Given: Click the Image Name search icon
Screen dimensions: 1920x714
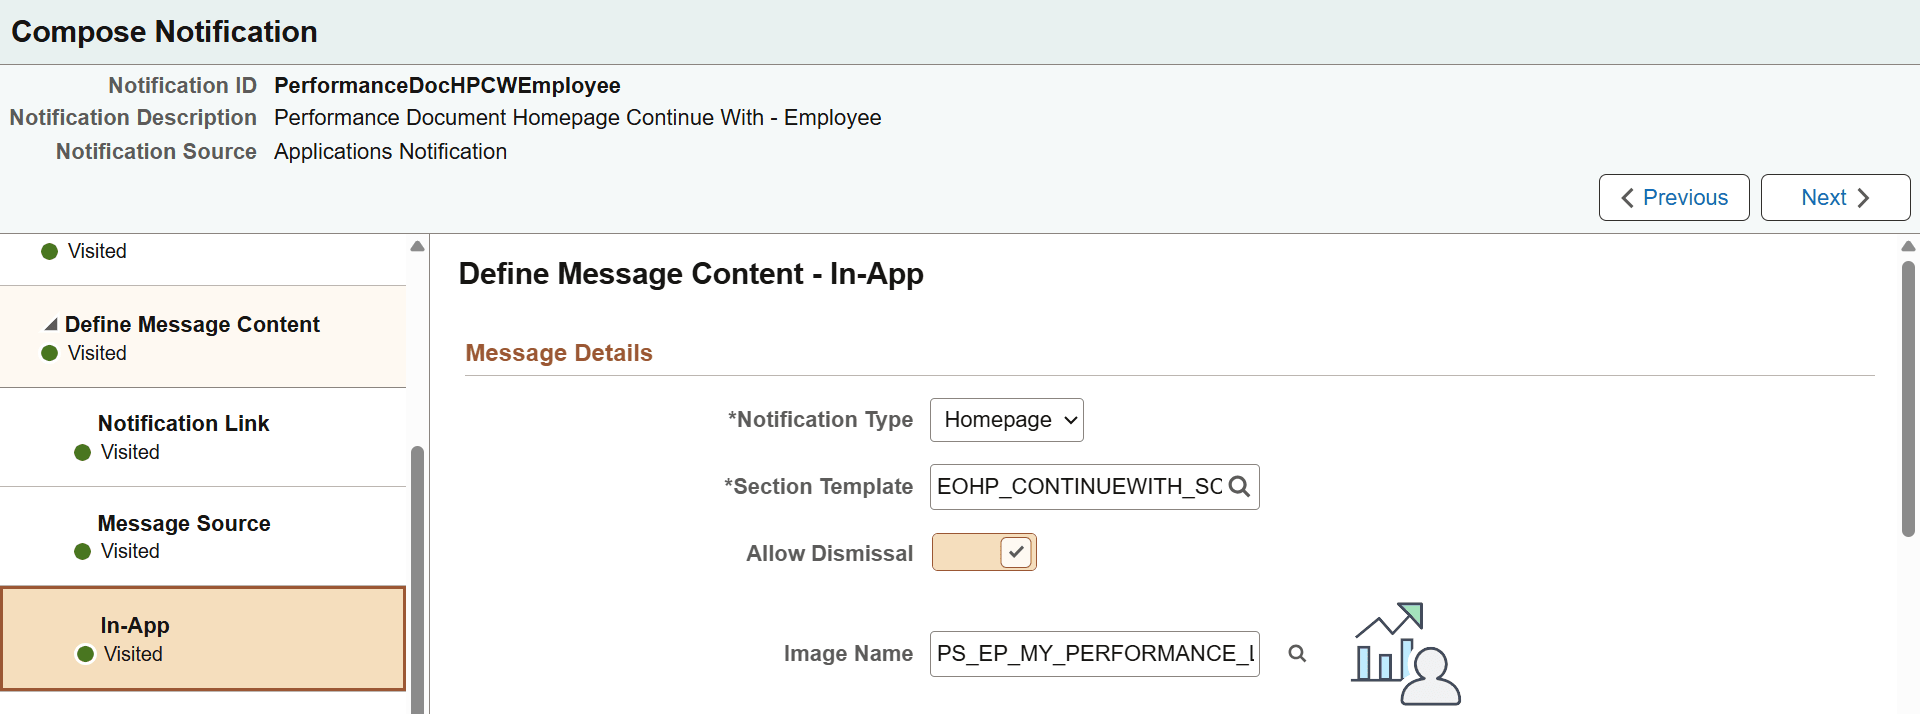Looking at the screenshot, I should coord(1297,654).
